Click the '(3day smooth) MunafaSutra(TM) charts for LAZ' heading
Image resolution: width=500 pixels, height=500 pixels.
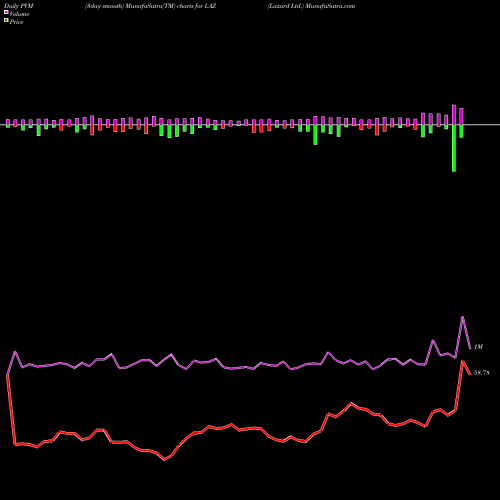click(150, 6)
